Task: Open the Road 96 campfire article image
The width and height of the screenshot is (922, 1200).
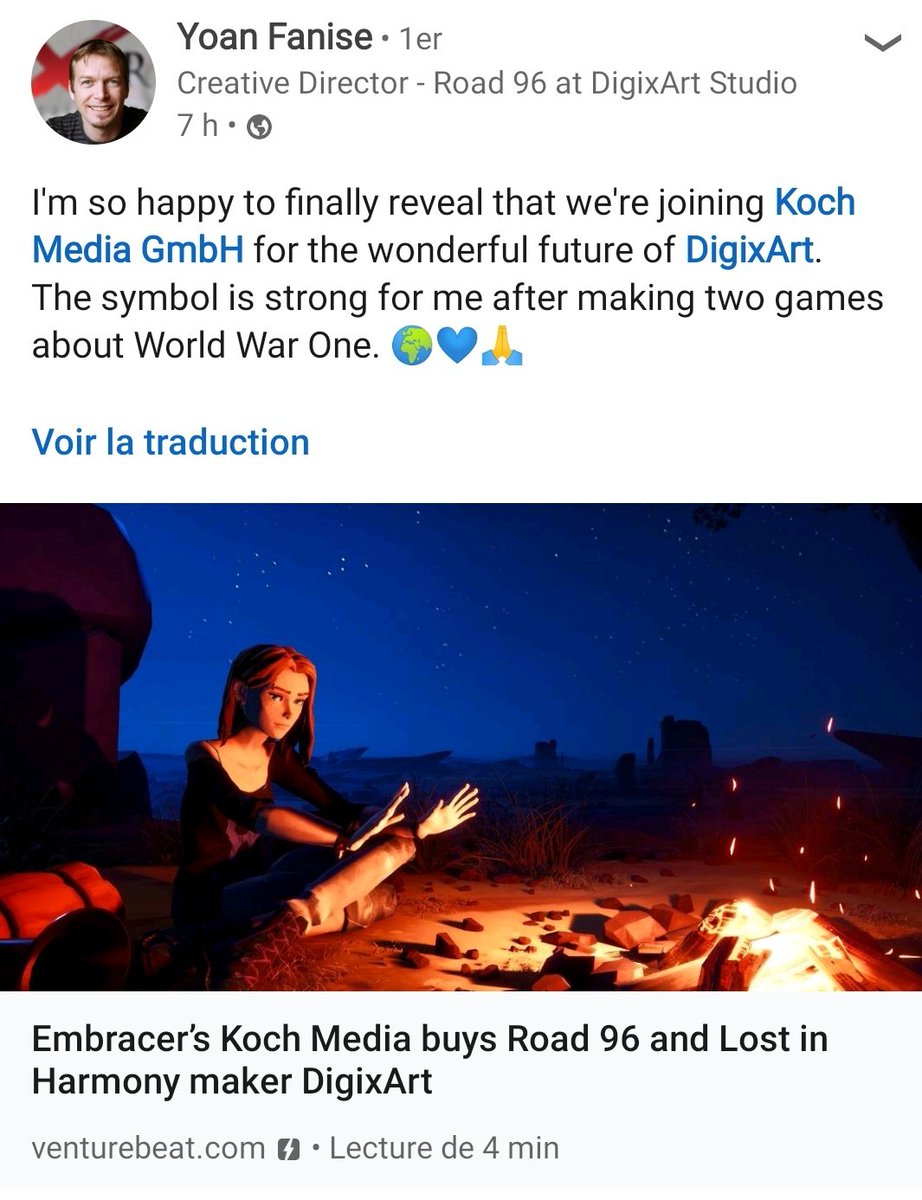Action: [461, 747]
